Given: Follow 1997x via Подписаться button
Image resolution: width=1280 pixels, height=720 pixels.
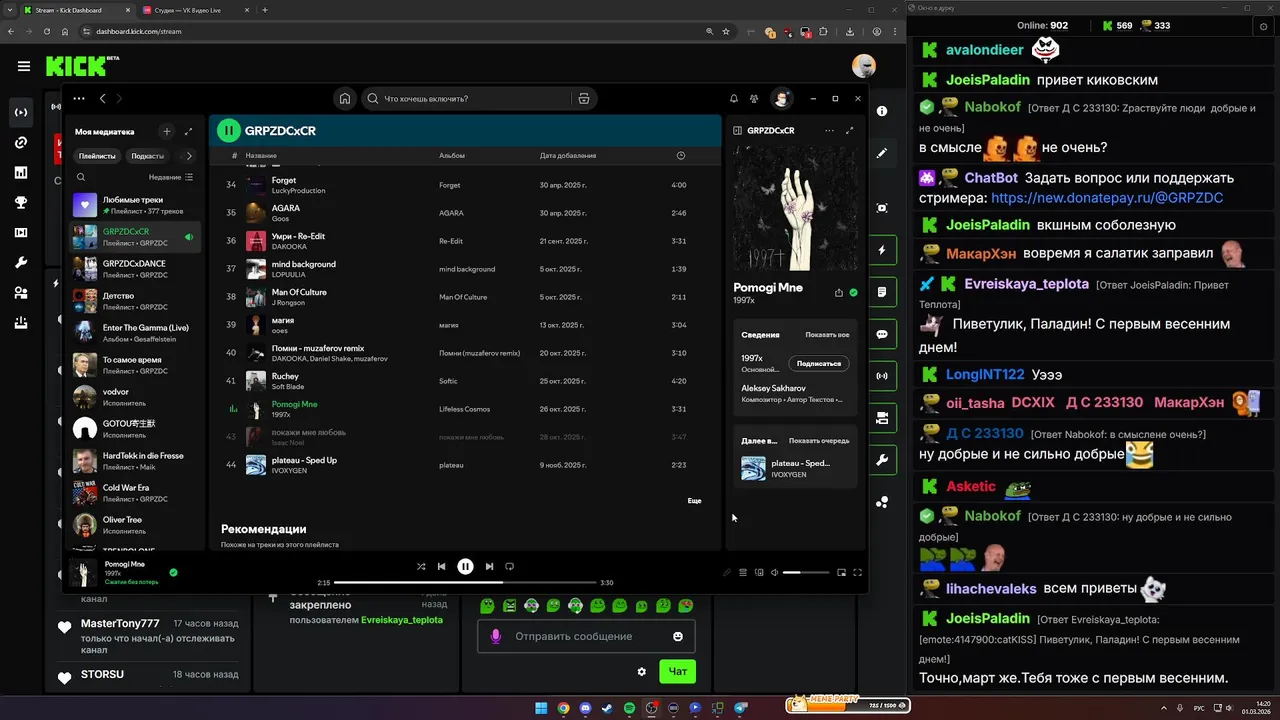Looking at the screenshot, I should [x=819, y=363].
